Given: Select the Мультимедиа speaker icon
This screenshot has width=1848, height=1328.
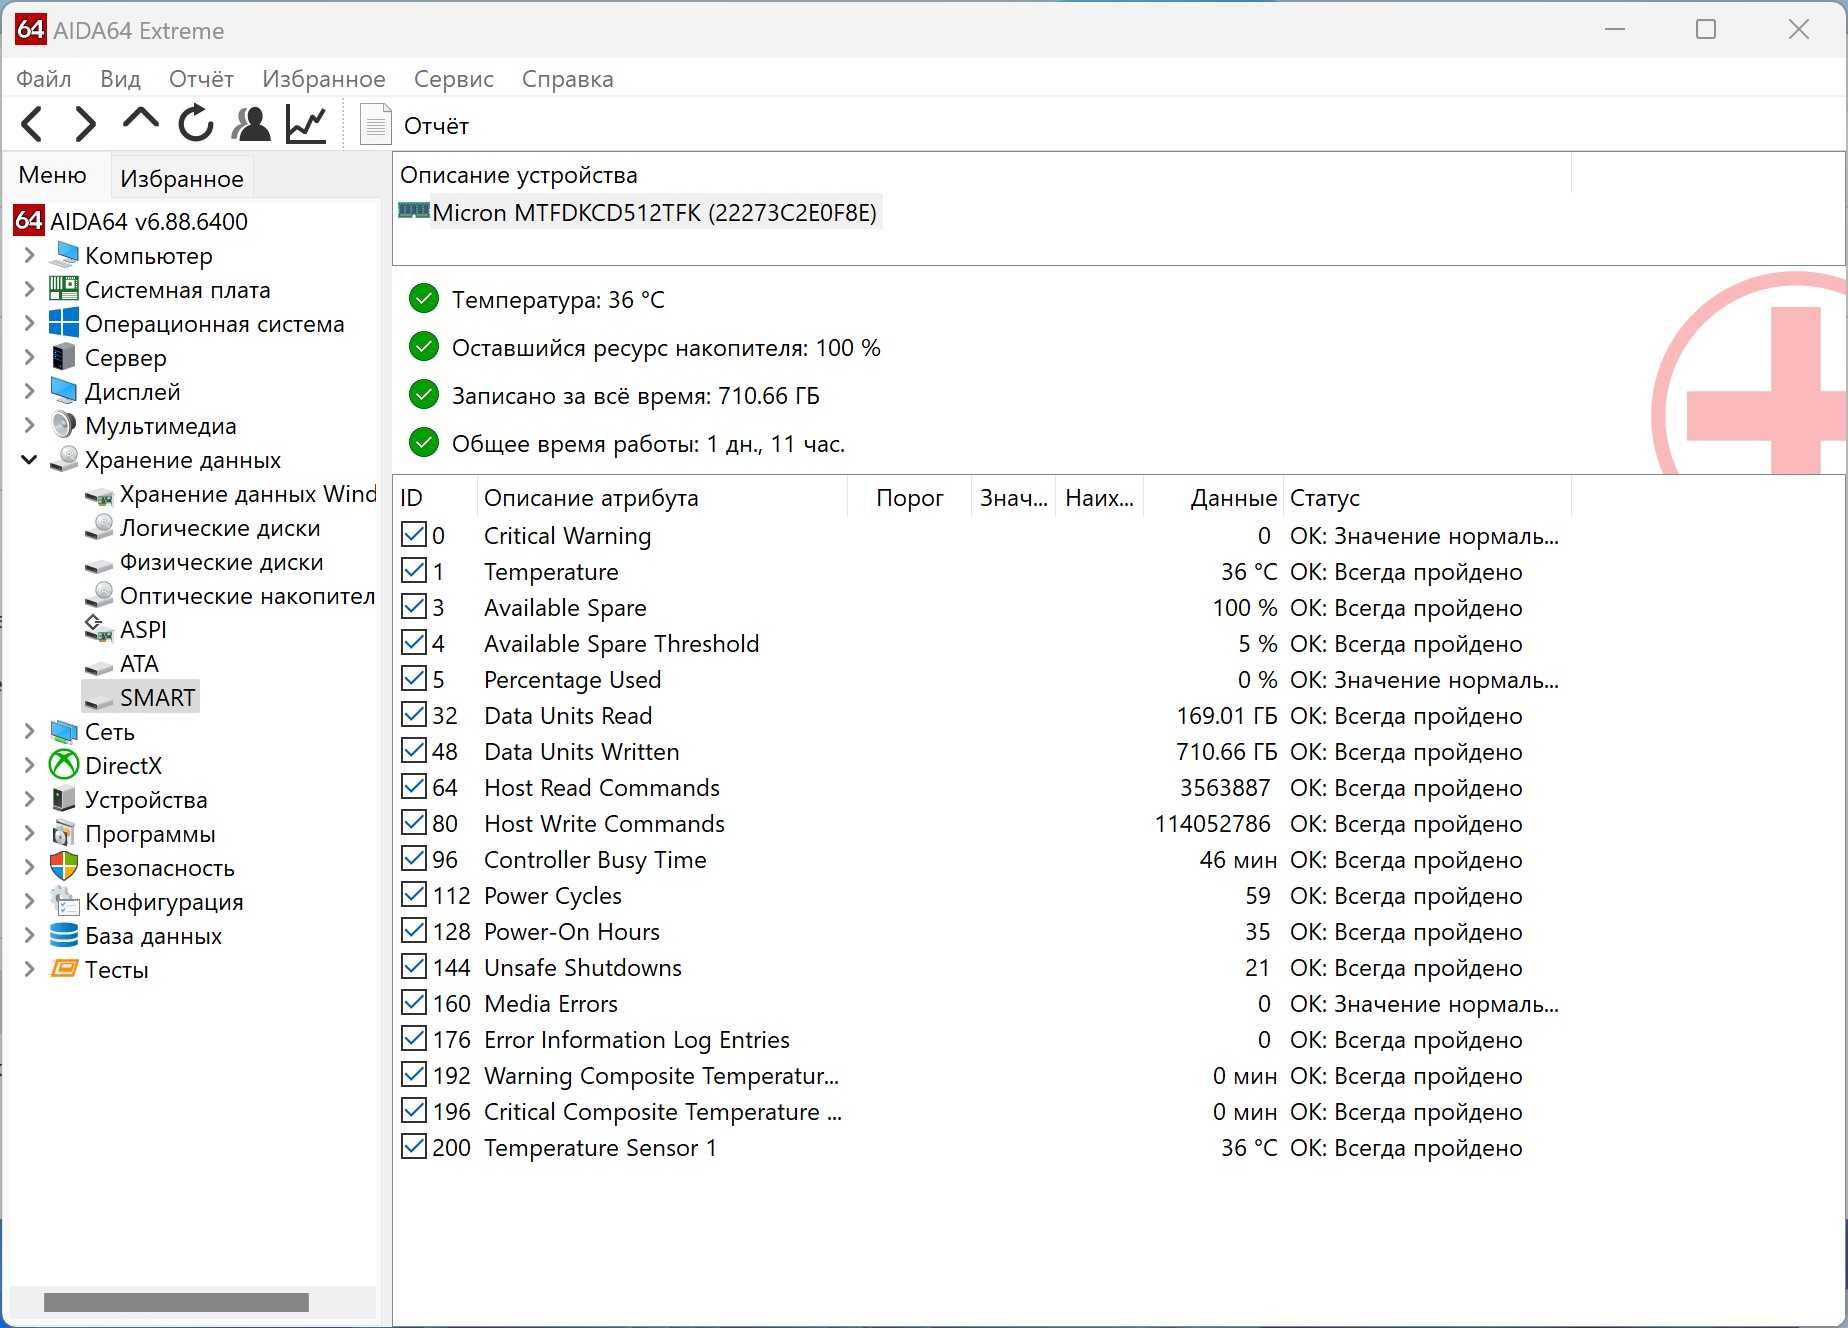Looking at the screenshot, I should pyautogui.click(x=64, y=425).
